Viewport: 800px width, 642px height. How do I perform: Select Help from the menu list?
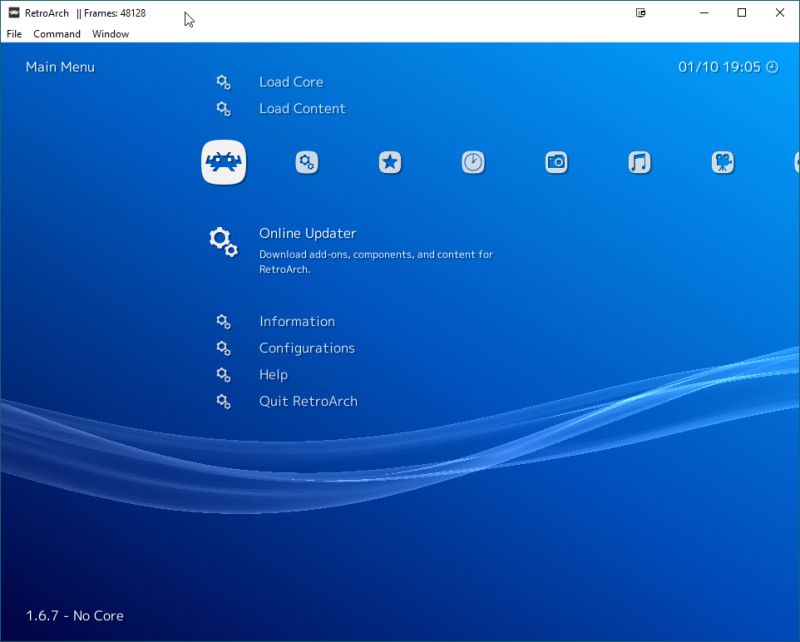point(274,374)
